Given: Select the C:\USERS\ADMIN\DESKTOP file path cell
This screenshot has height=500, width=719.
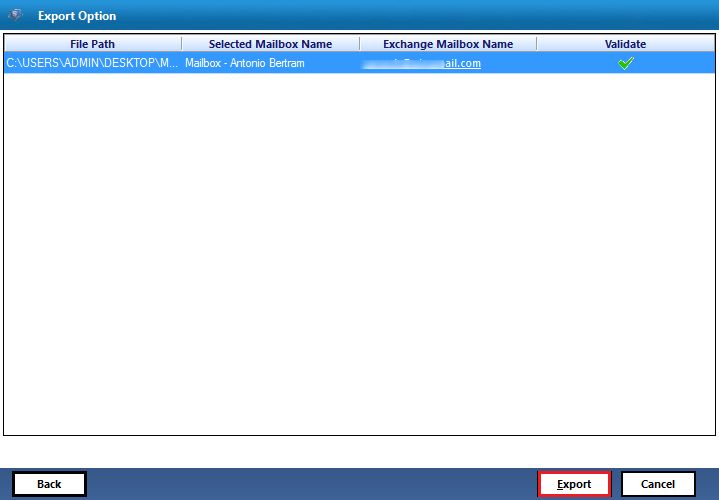Looking at the screenshot, I should 93,63.
